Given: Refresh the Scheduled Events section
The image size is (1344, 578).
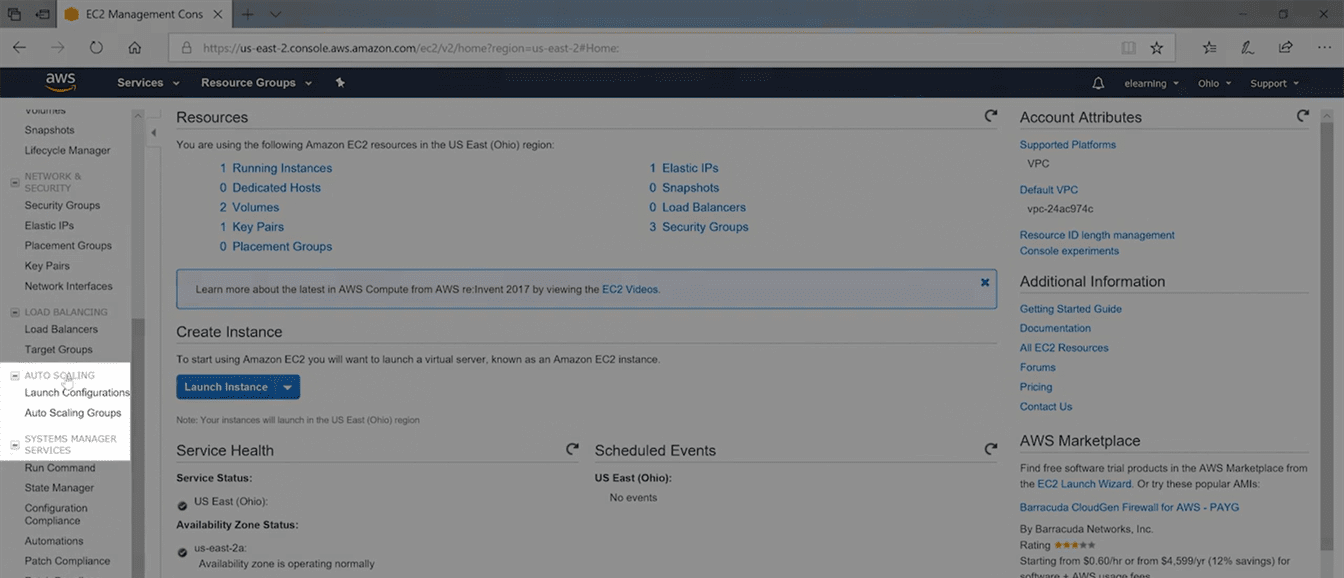Looking at the screenshot, I should click(x=990, y=450).
